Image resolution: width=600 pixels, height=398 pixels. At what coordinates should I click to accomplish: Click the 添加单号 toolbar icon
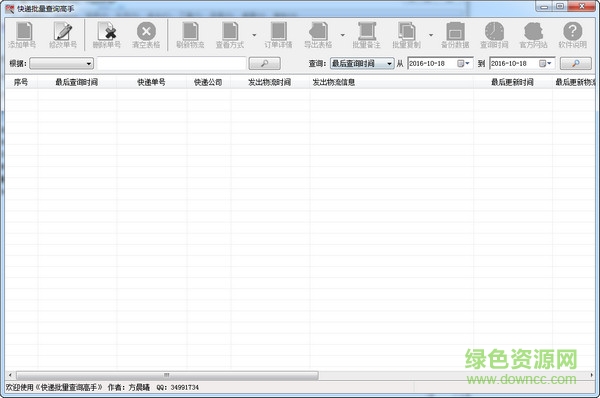(x=23, y=35)
